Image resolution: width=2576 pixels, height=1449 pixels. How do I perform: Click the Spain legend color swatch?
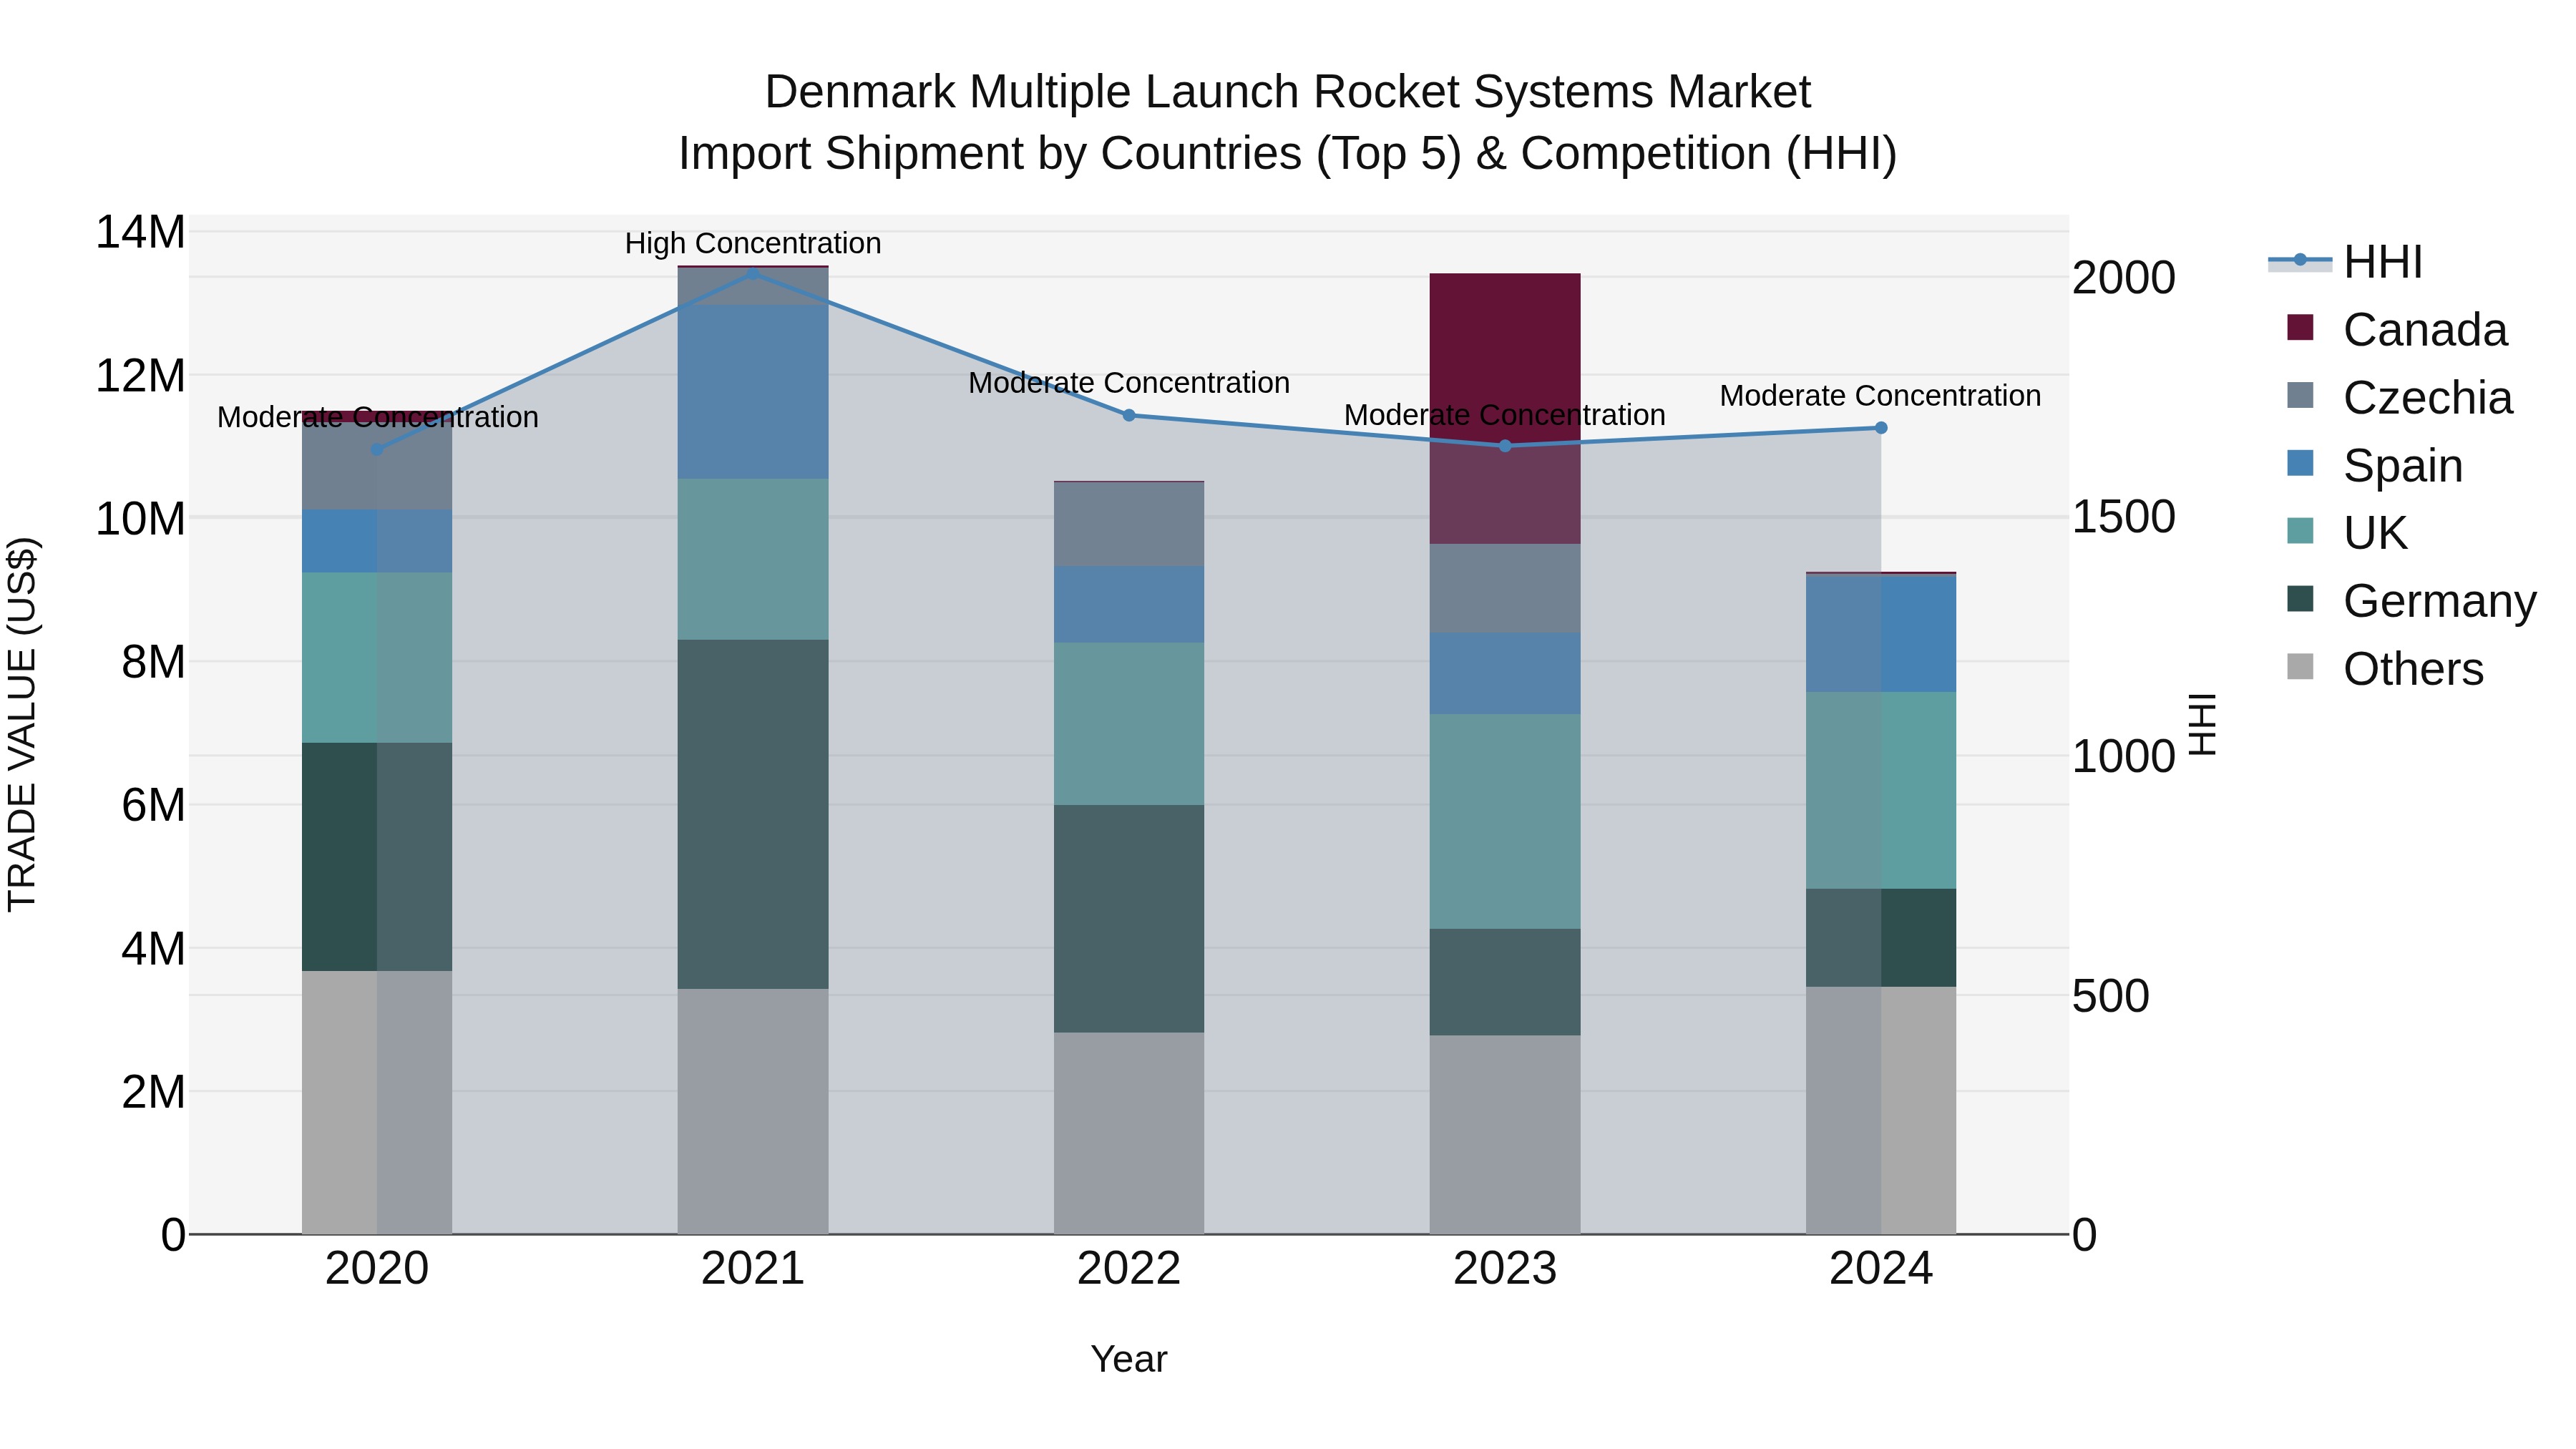click(x=2300, y=464)
